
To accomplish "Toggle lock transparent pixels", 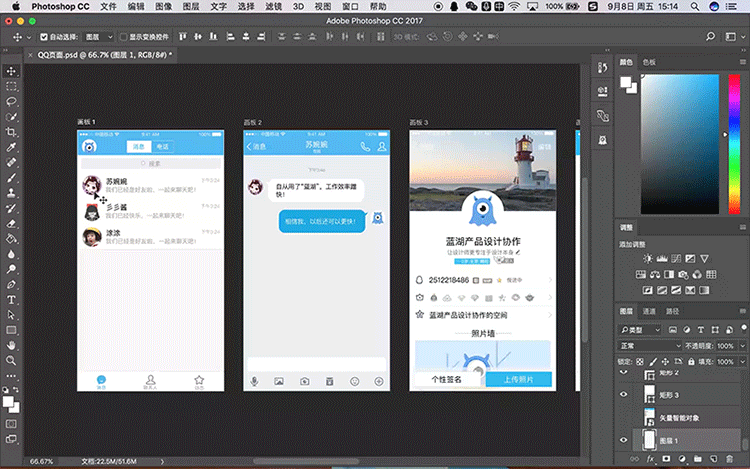I will pyautogui.click(x=640, y=361).
